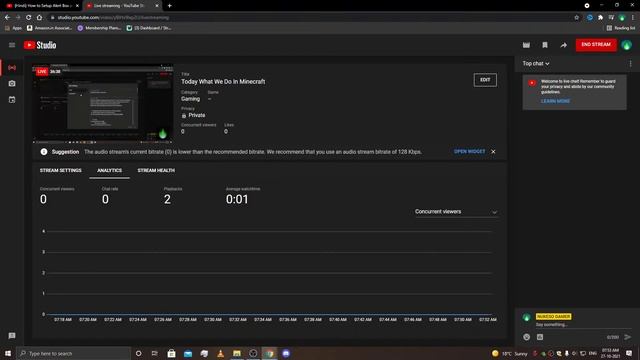Open the send feedback icon at sidebar bottom
This screenshot has width=640, height=360.
(x=12, y=336)
